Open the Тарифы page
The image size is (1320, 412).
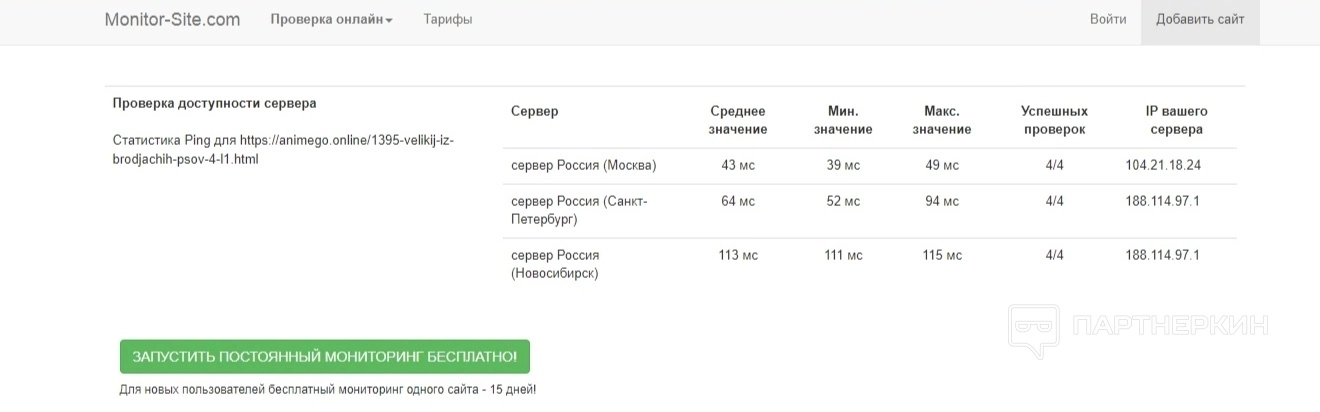[x=447, y=19]
